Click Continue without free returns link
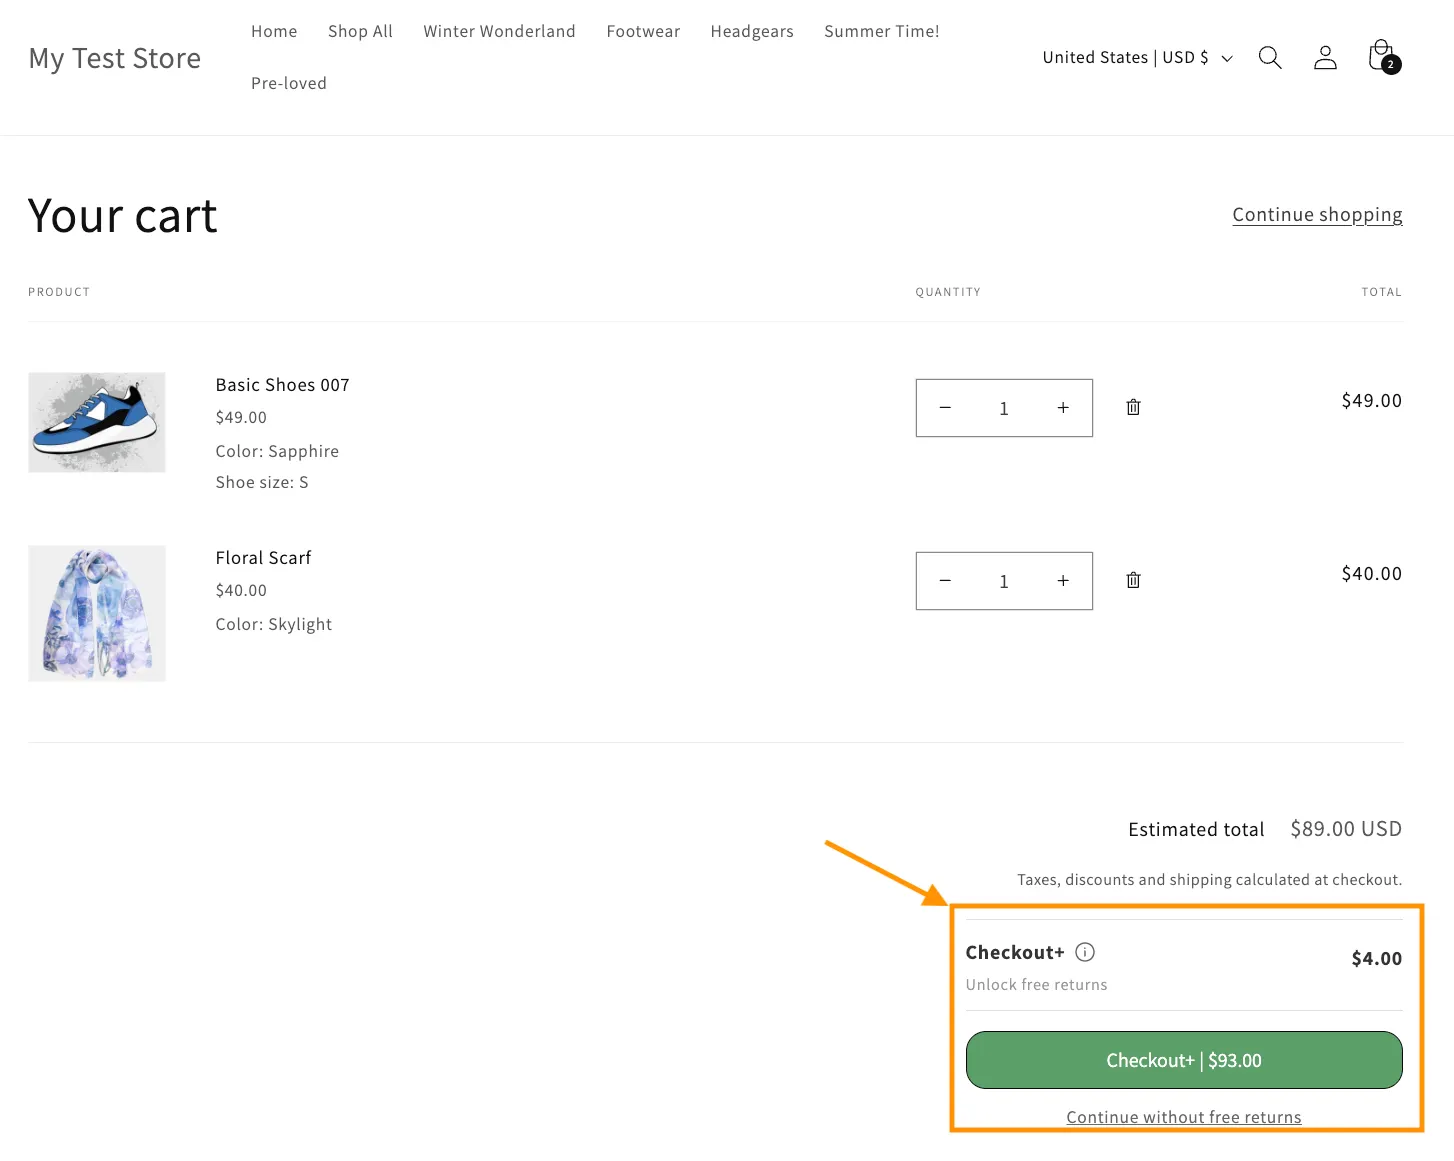1454x1161 pixels. click(1183, 1117)
